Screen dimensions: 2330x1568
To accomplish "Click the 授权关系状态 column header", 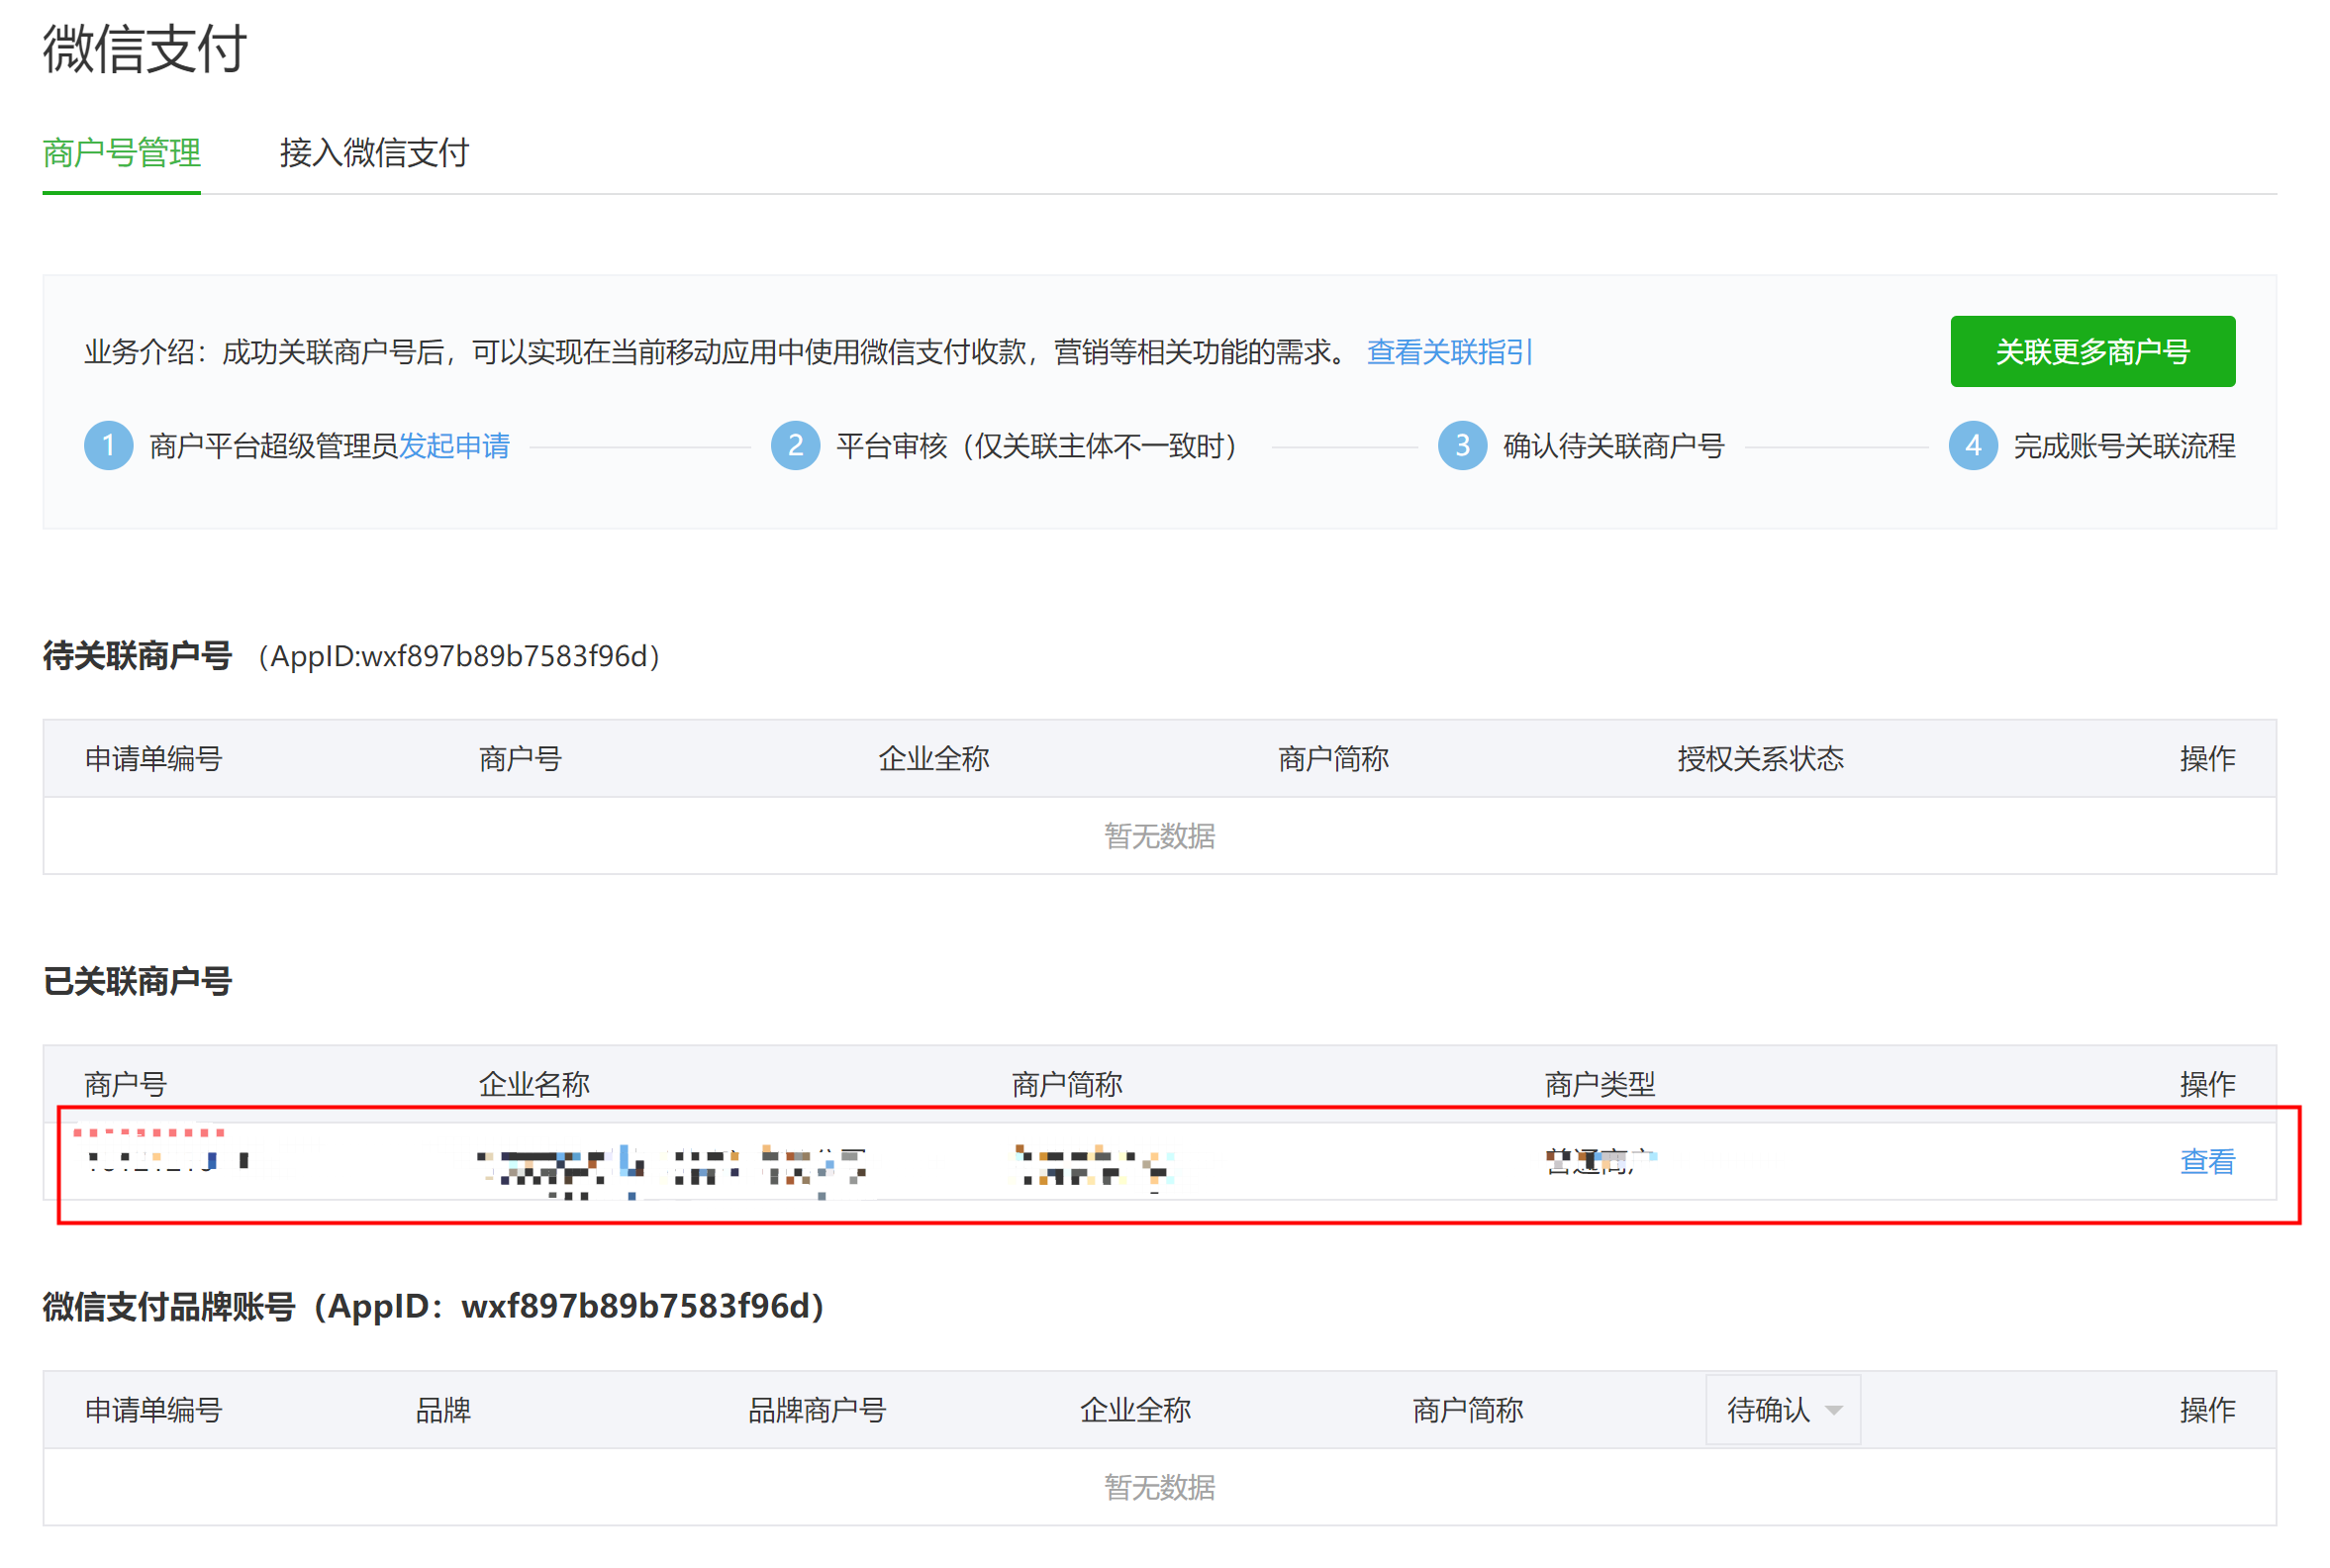I will (1761, 759).
